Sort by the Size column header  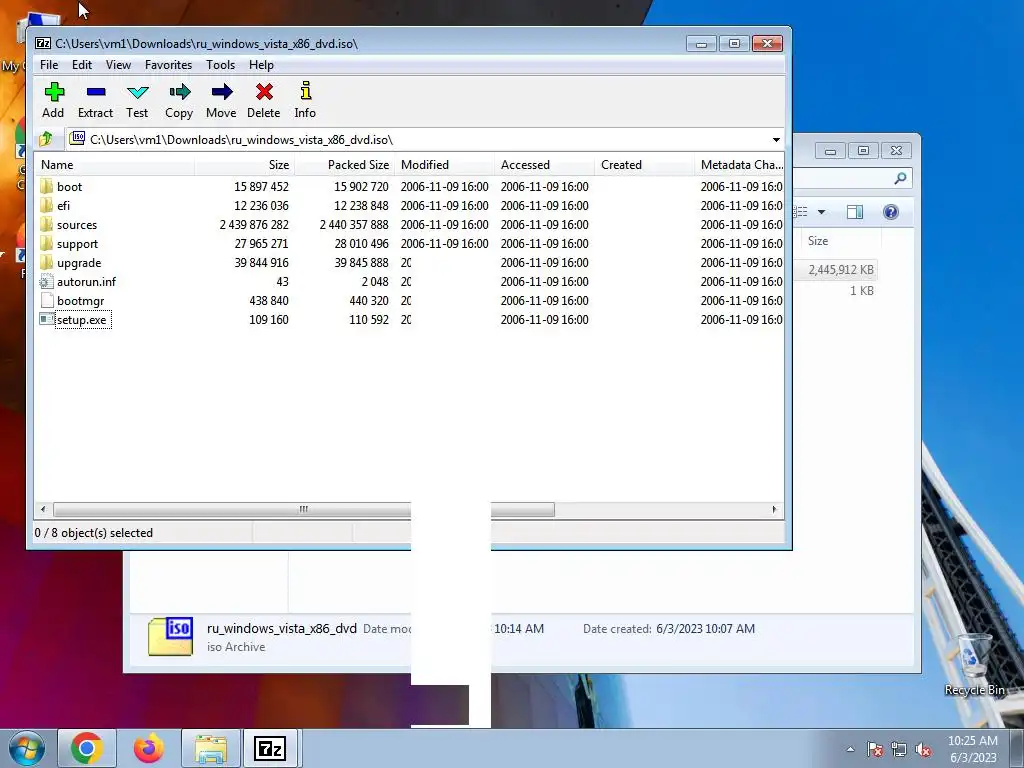[x=244, y=165]
